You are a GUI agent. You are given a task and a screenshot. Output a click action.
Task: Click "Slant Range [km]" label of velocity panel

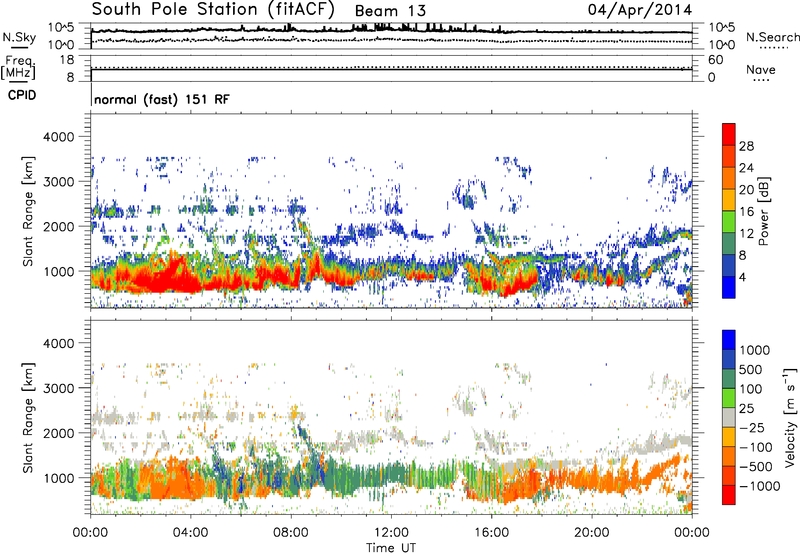pos(28,418)
